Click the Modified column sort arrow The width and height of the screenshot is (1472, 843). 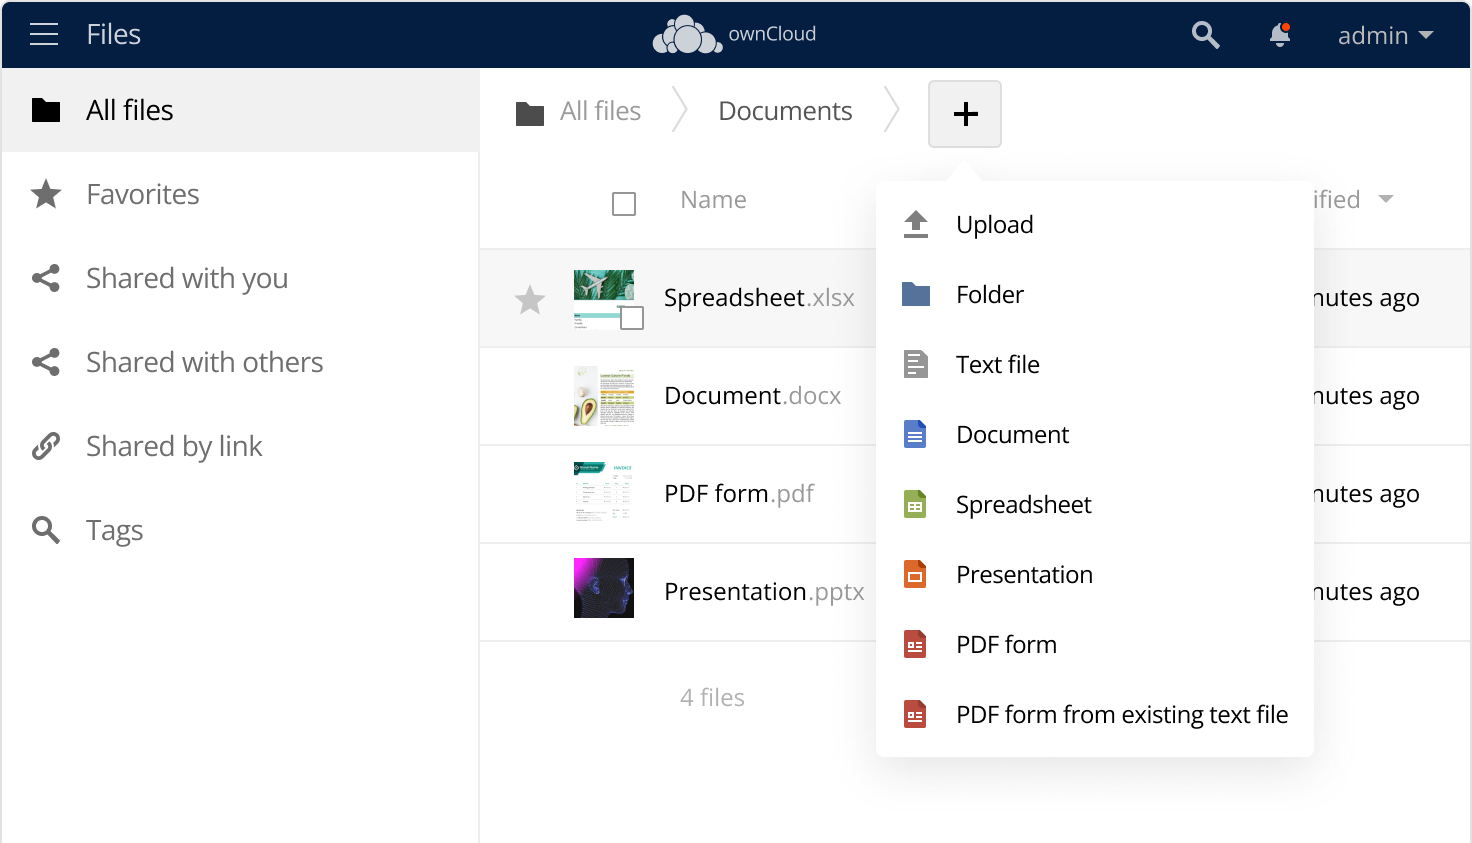(x=1386, y=199)
